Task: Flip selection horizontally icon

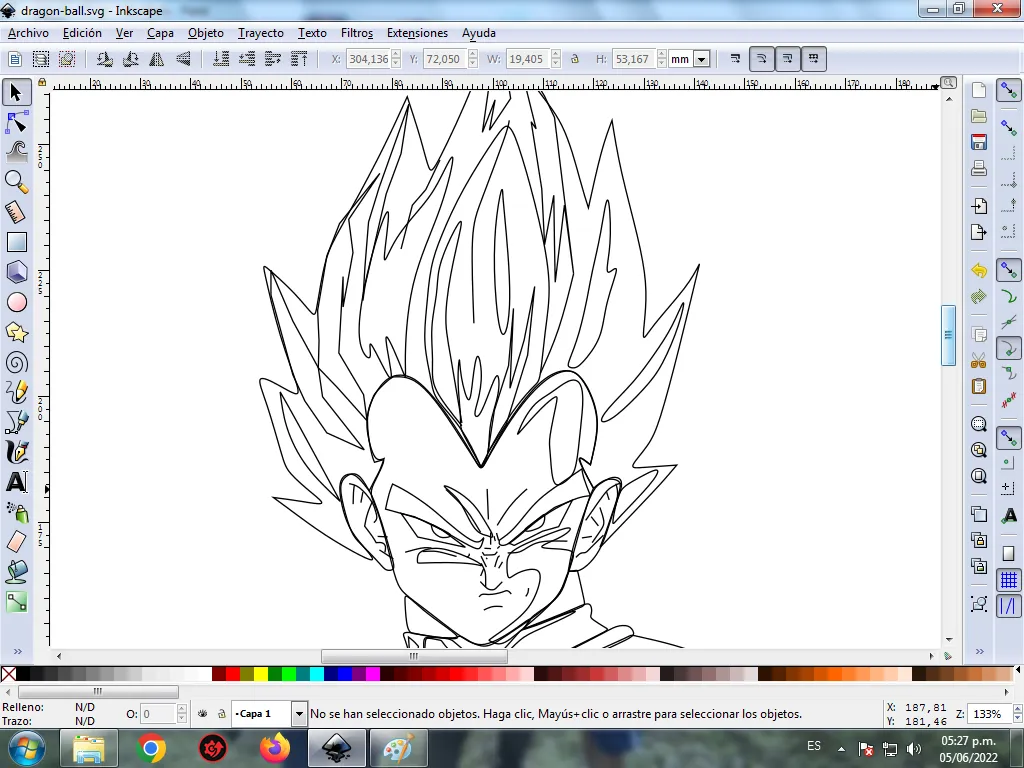Action: tap(157, 59)
